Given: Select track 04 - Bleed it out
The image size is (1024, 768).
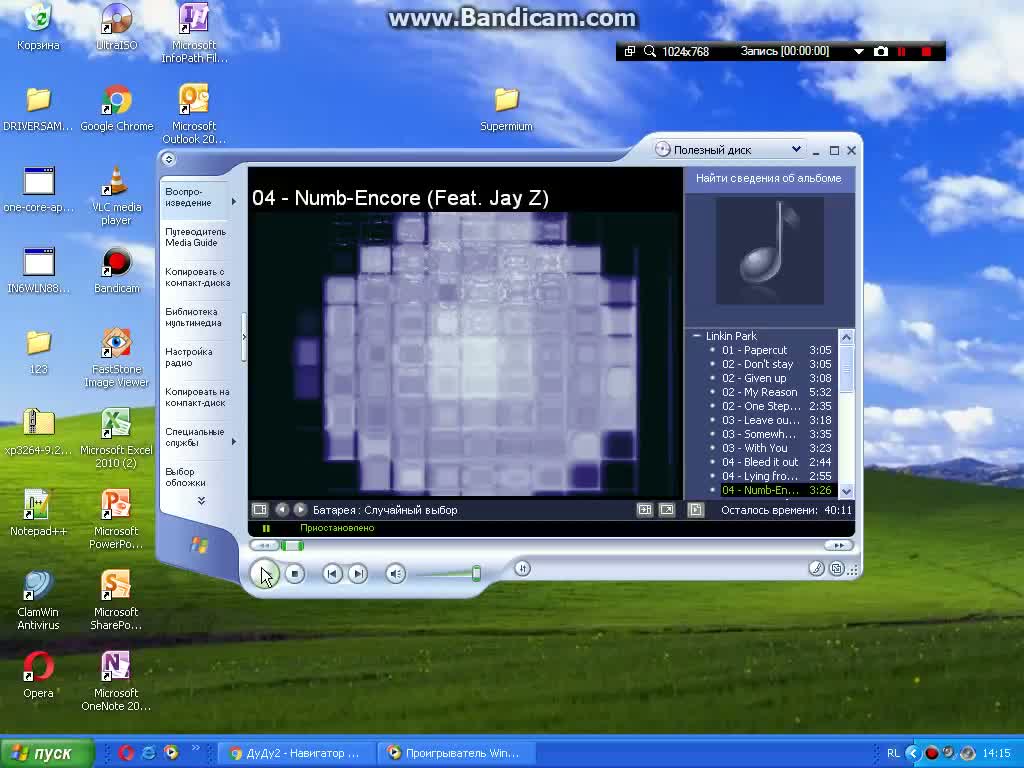Looking at the screenshot, I should point(771,462).
